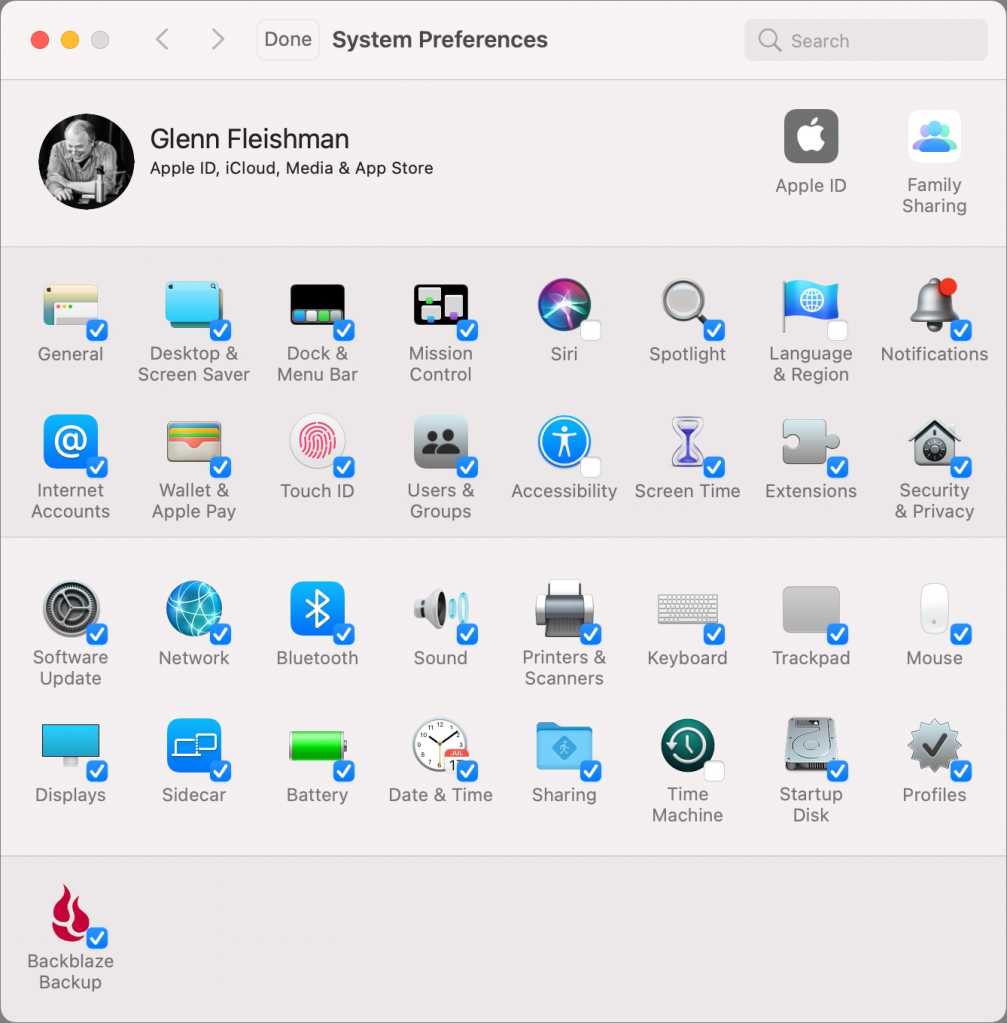Open the Notifications bell icon
This screenshot has width=1007, height=1023.
[x=934, y=305]
